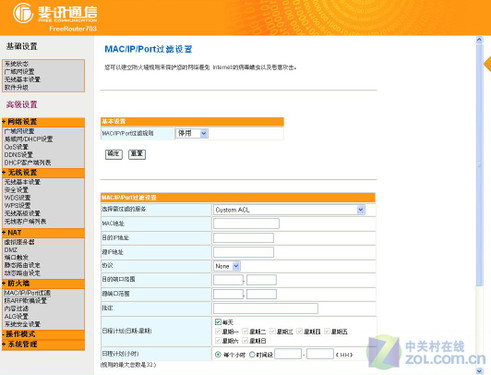Screen dimensions: 491x375
Task: Expand the 防火墙 sidebar section
Action: pos(43,283)
